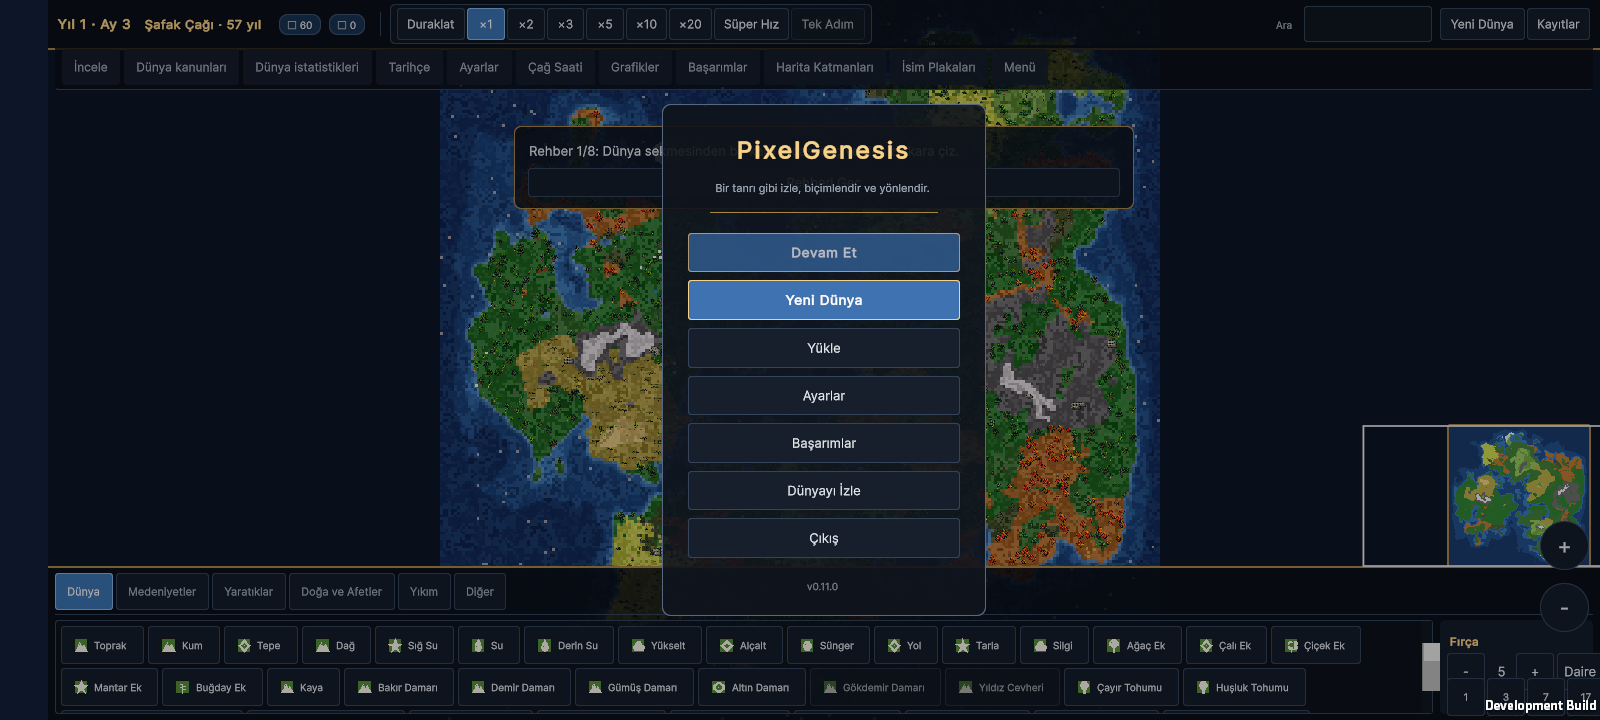This screenshot has height=720, width=1600.
Task: Open the Medeniyetler tab
Action: pos(162,592)
